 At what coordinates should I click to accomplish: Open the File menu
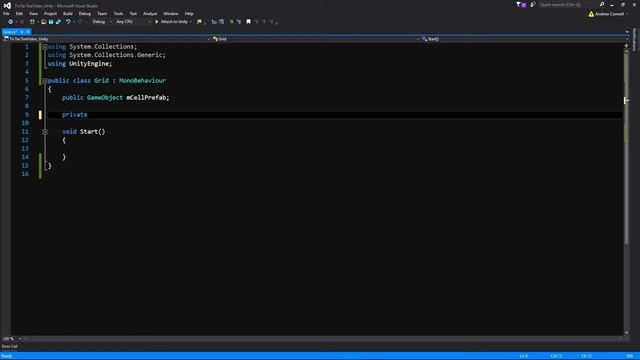6,13
